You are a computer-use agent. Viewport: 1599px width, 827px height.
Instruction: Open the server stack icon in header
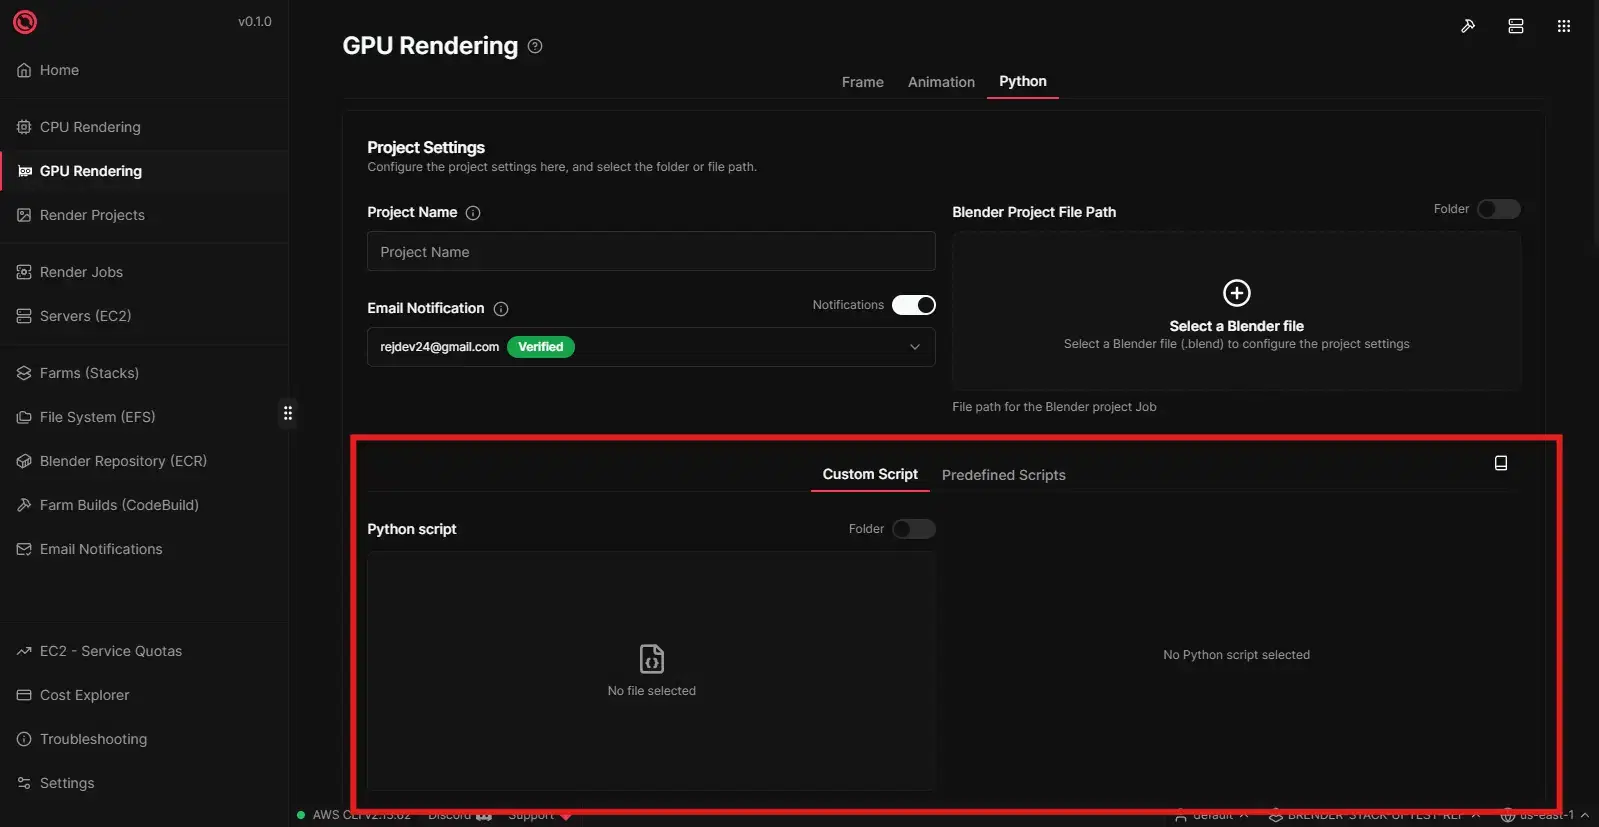[1515, 26]
